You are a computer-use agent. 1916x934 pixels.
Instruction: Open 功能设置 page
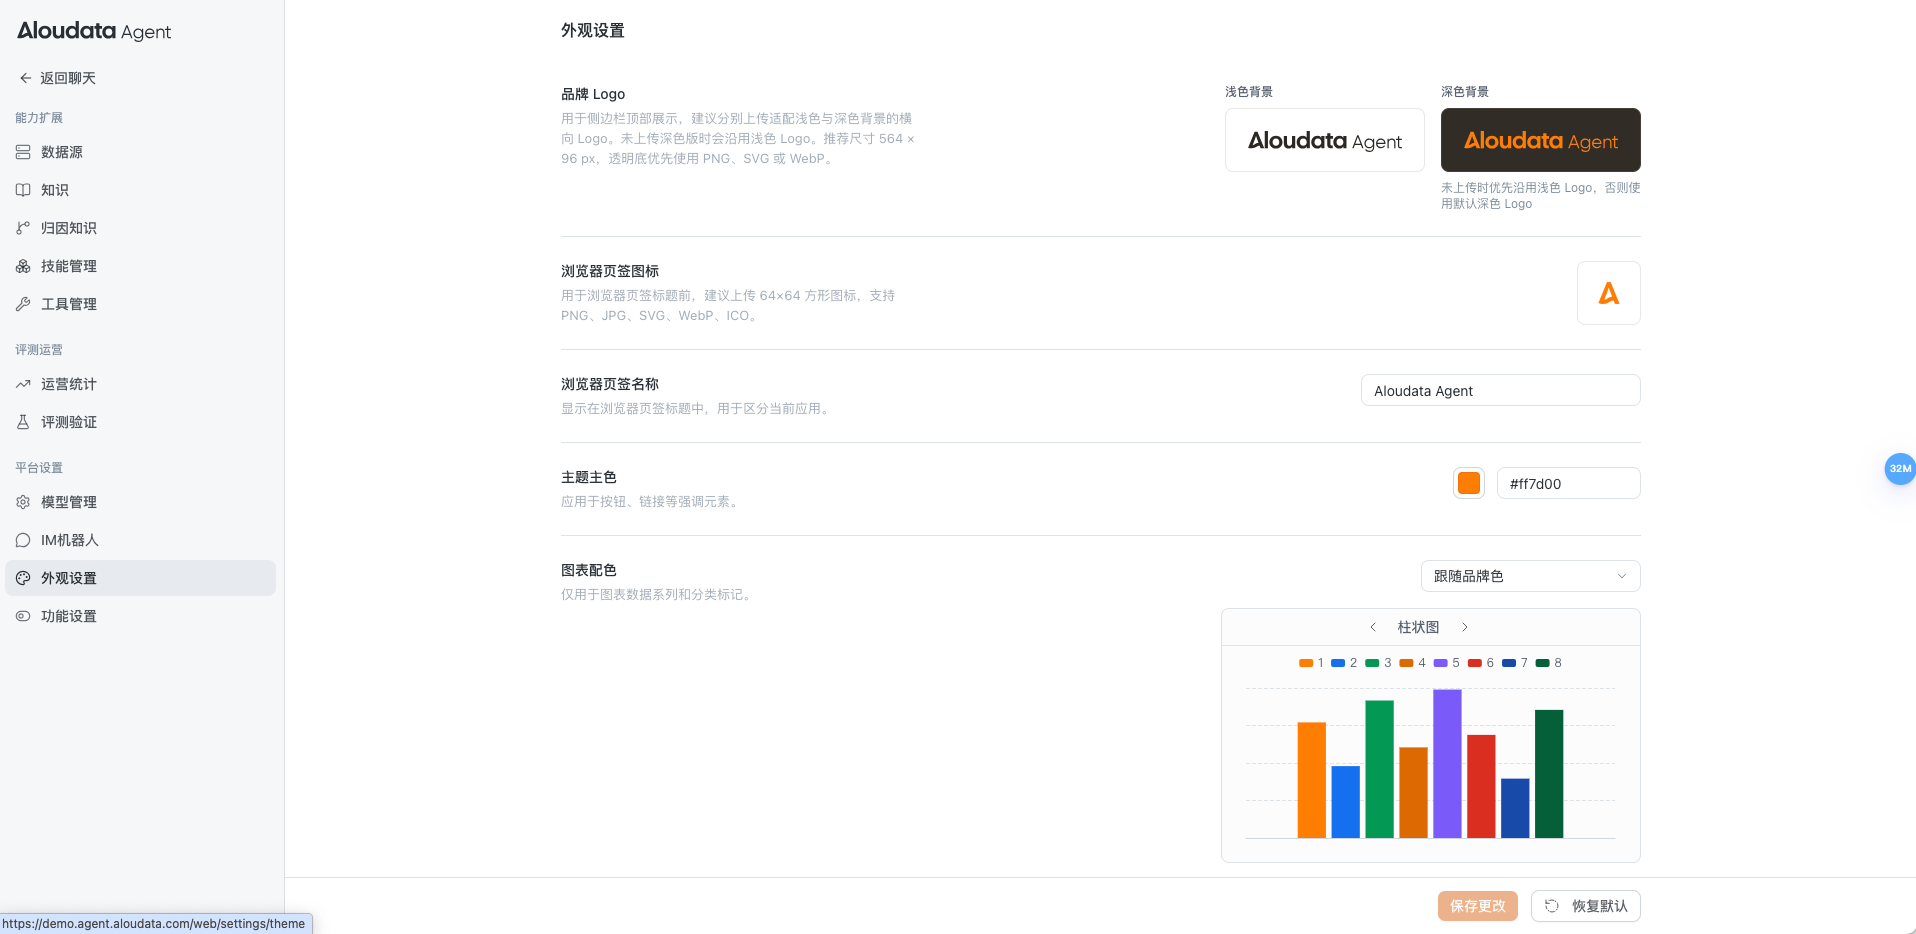pyautogui.click(x=140, y=616)
